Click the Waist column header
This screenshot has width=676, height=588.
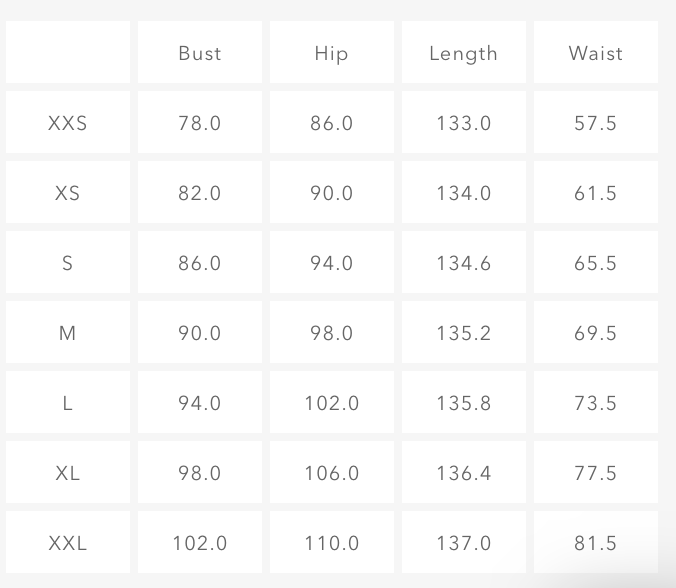[595, 53]
